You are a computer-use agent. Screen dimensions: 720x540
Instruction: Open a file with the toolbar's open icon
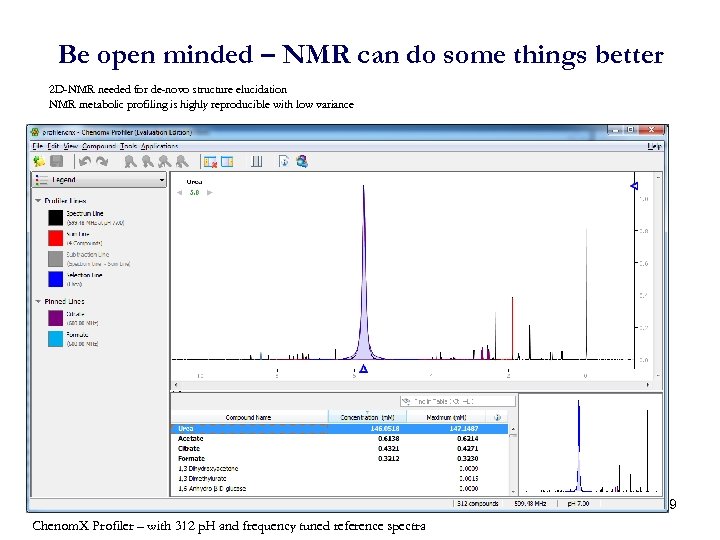tap(39, 161)
